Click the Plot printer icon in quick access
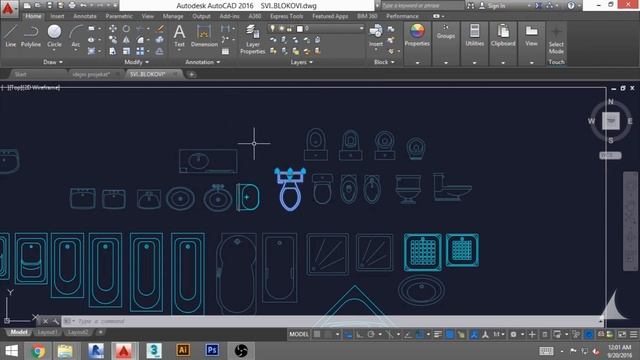 (72, 6)
